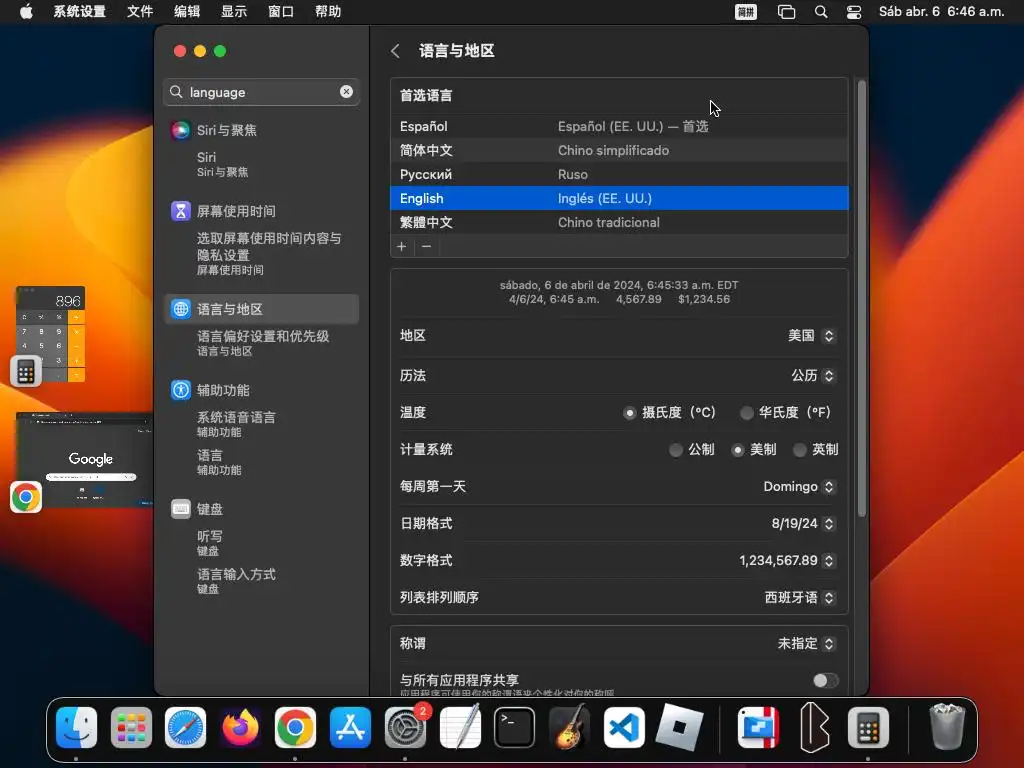Open the 键盘 keyboard icon in sidebar

[x=180, y=509]
